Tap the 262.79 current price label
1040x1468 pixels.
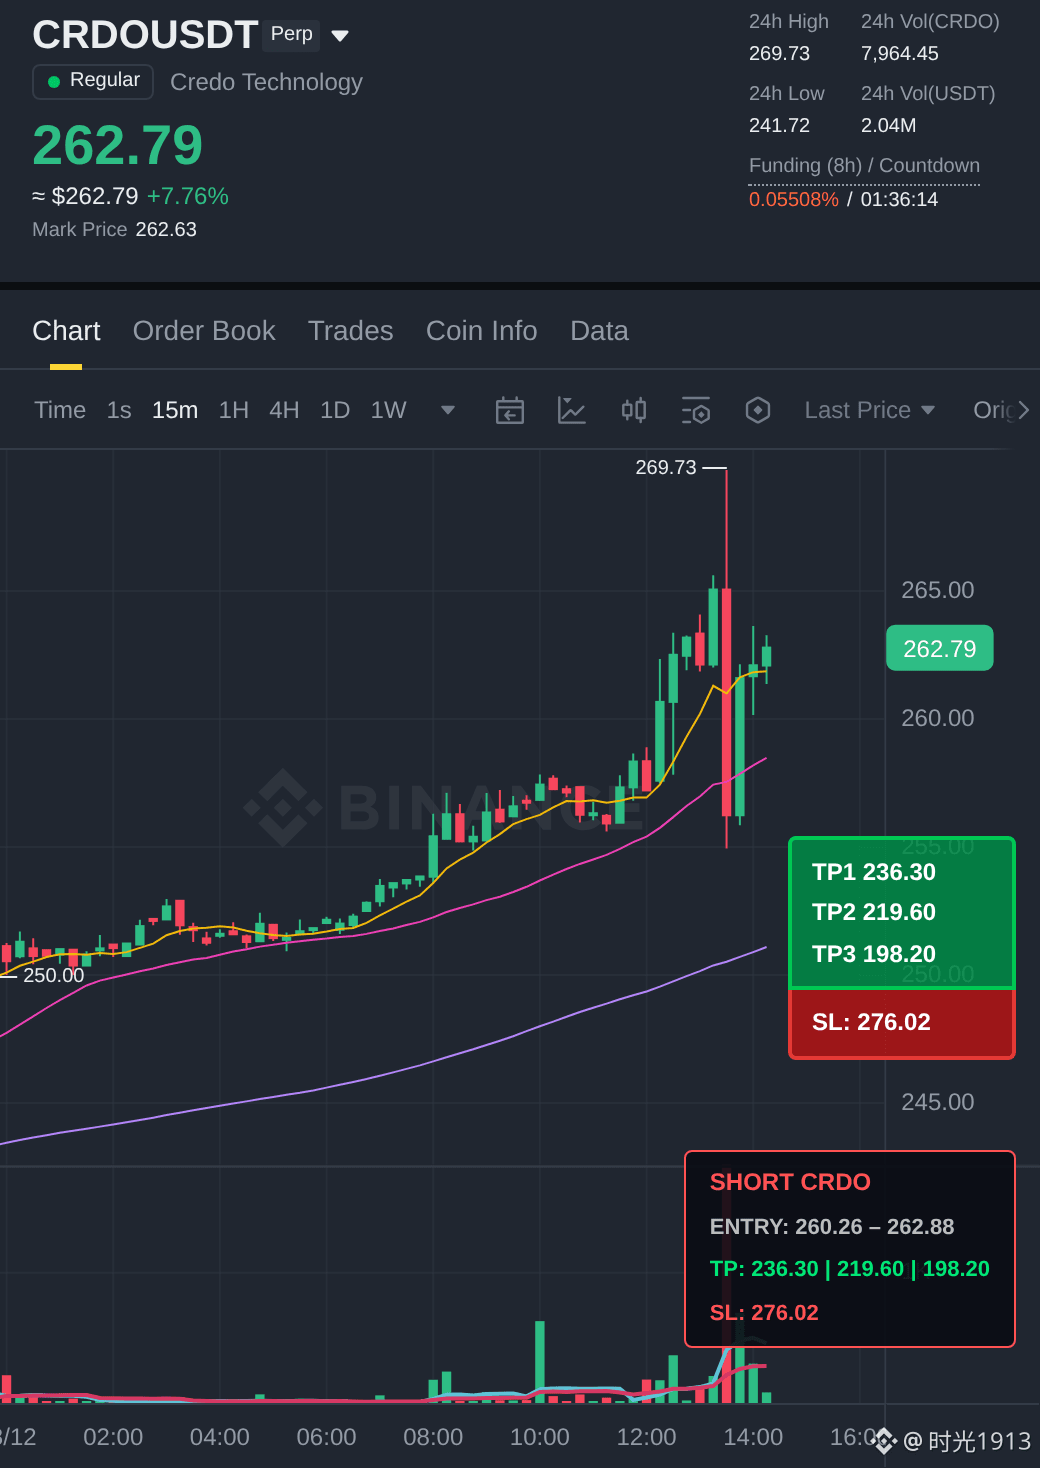[118, 145]
